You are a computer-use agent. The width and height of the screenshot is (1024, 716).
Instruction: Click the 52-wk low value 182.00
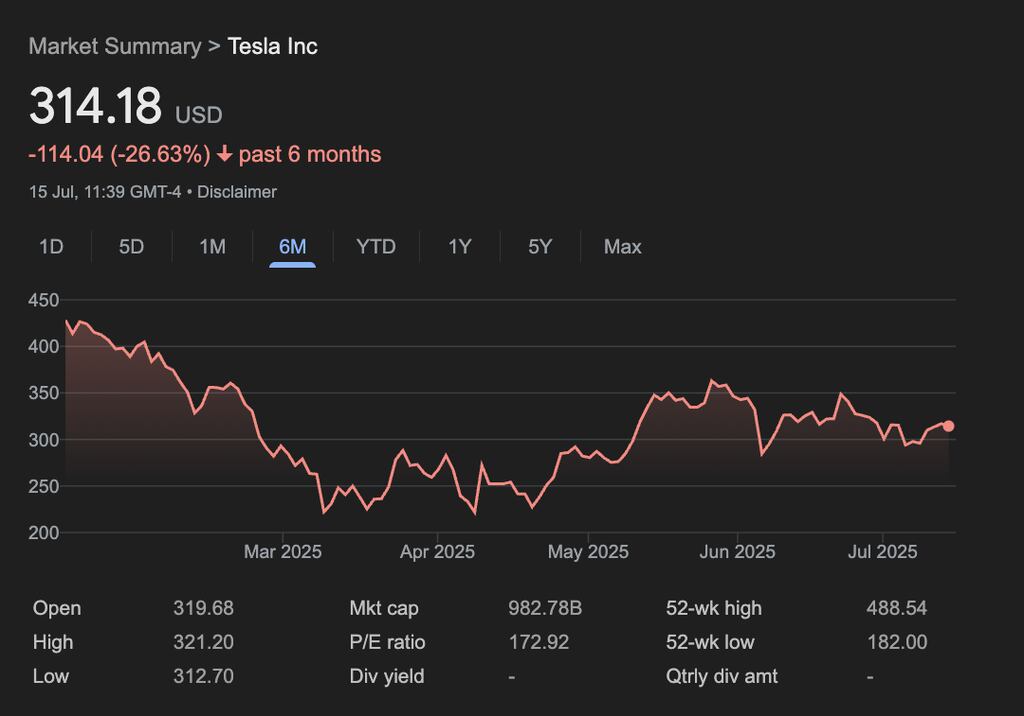pyautogui.click(x=897, y=642)
